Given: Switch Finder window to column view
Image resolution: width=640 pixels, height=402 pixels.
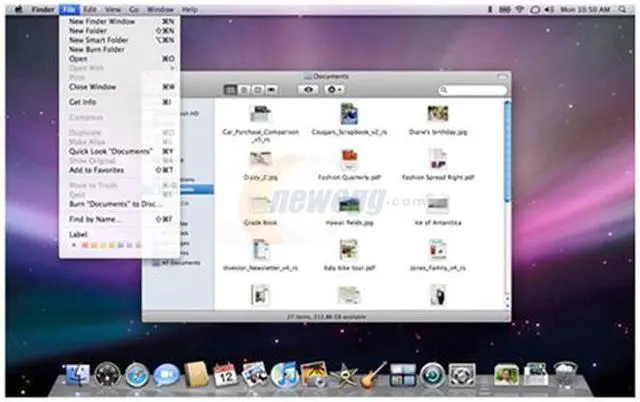Looking at the screenshot, I should pyautogui.click(x=257, y=89).
